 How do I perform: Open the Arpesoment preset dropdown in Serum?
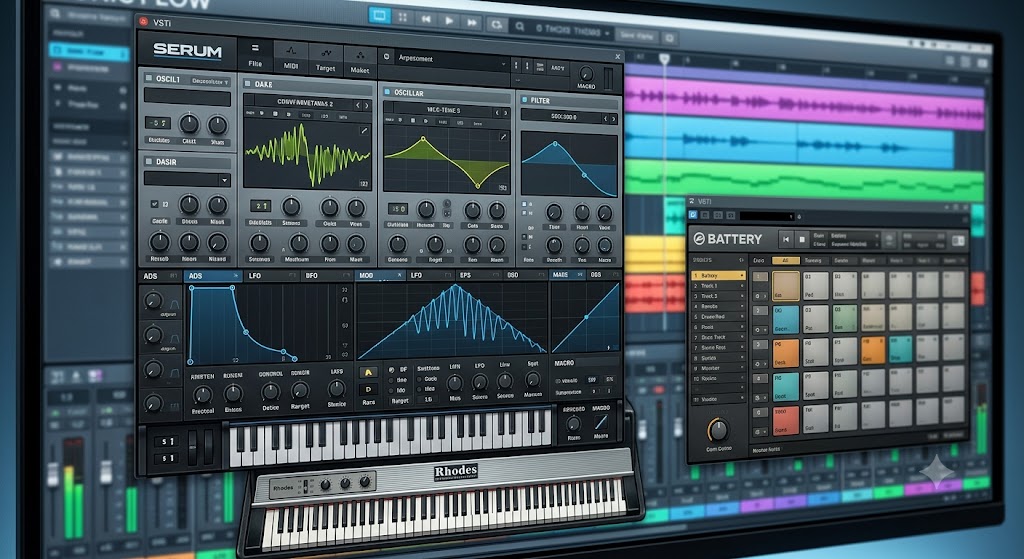tap(451, 60)
